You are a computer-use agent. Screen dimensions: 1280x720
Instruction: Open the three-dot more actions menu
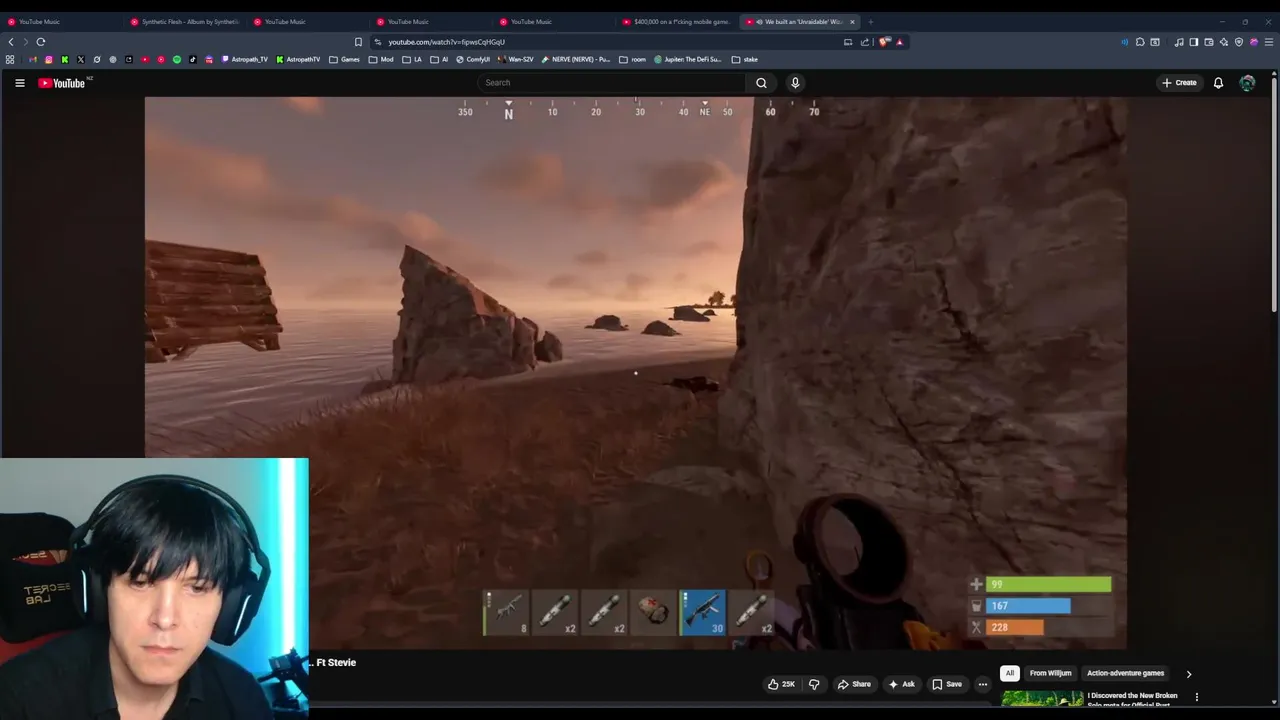click(983, 684)
